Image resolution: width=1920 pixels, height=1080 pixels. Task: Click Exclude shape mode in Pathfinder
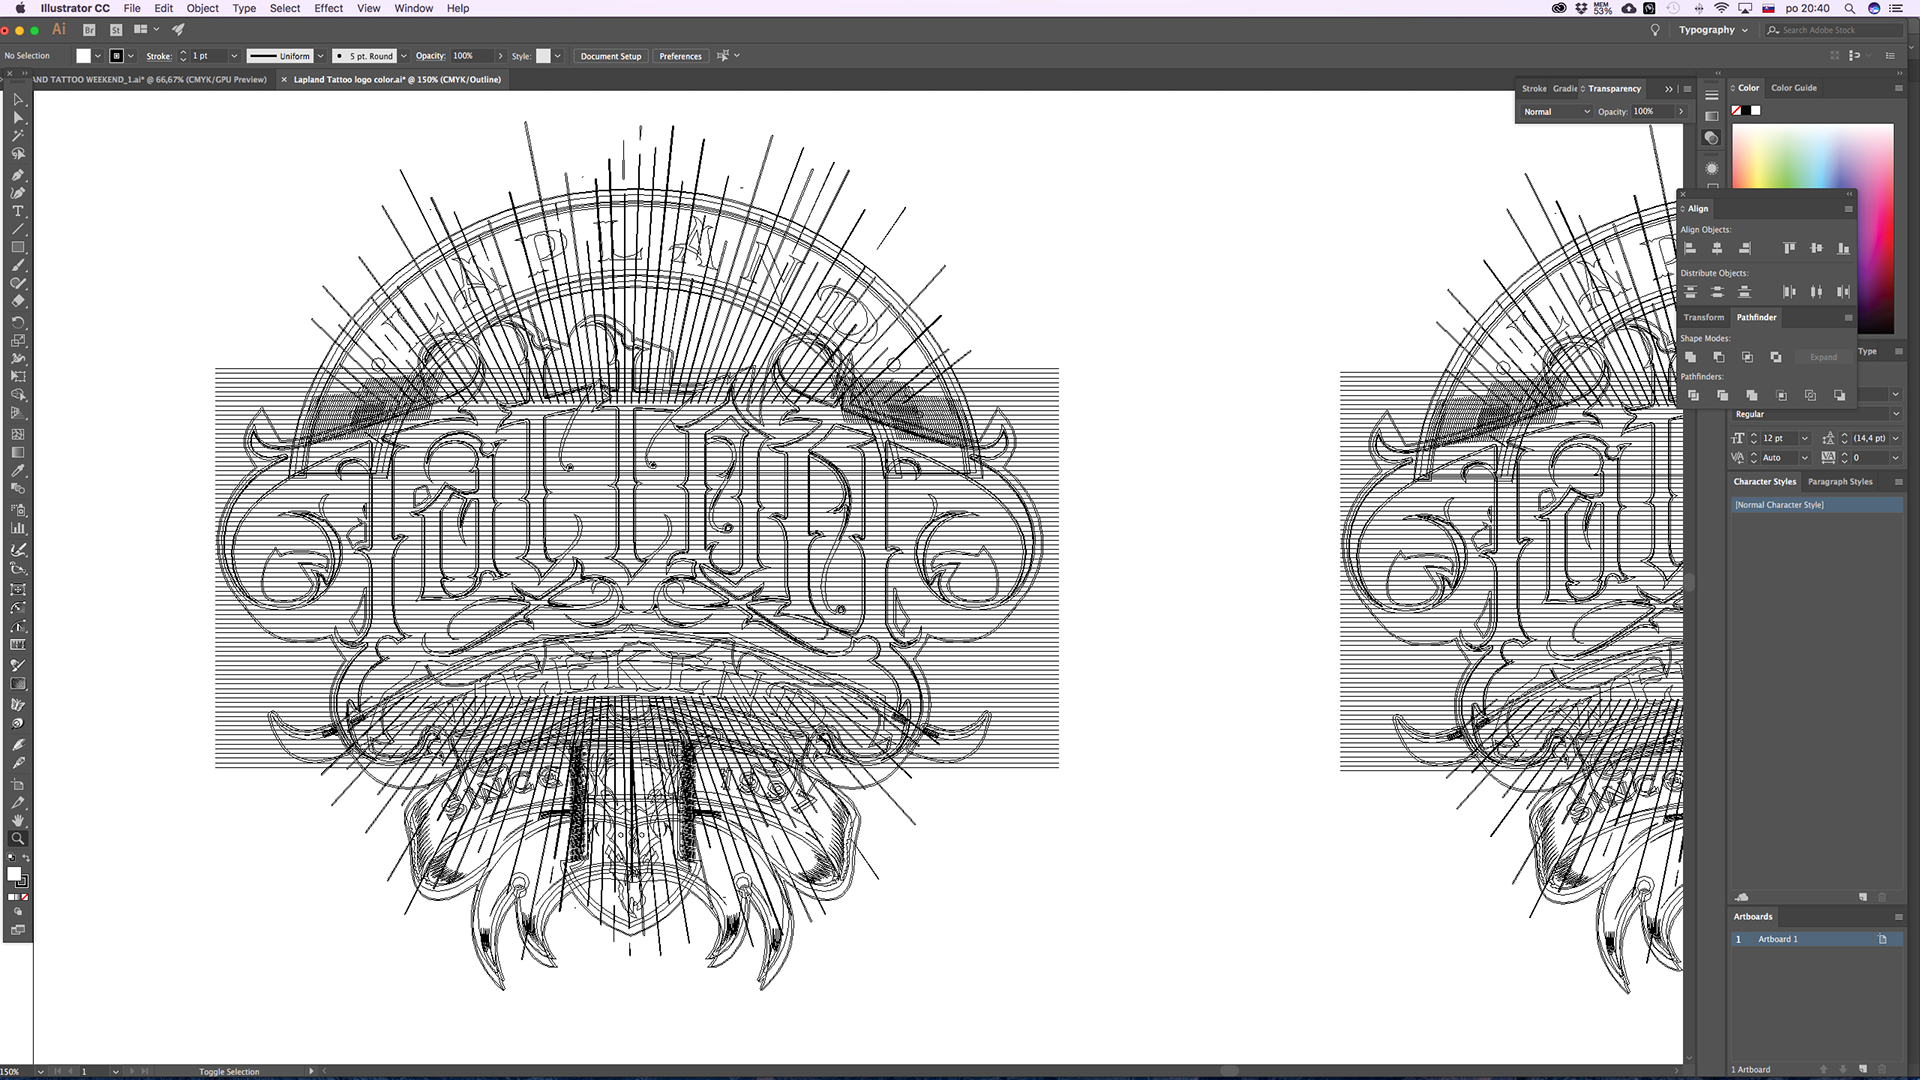pyautogui.click(x=1776, y=357)
